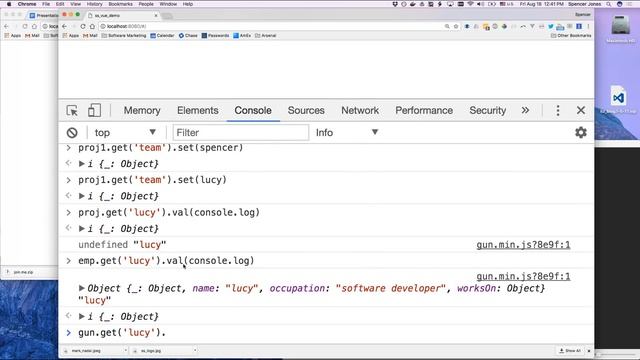Image resolution: width=640 pixels, height=360 pixels.
Task: Open the Apple menu
Action: pos(9,4)
